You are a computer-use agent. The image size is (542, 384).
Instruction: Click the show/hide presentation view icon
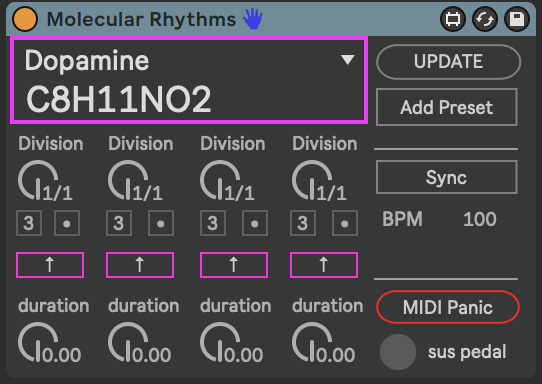point(453,19)
